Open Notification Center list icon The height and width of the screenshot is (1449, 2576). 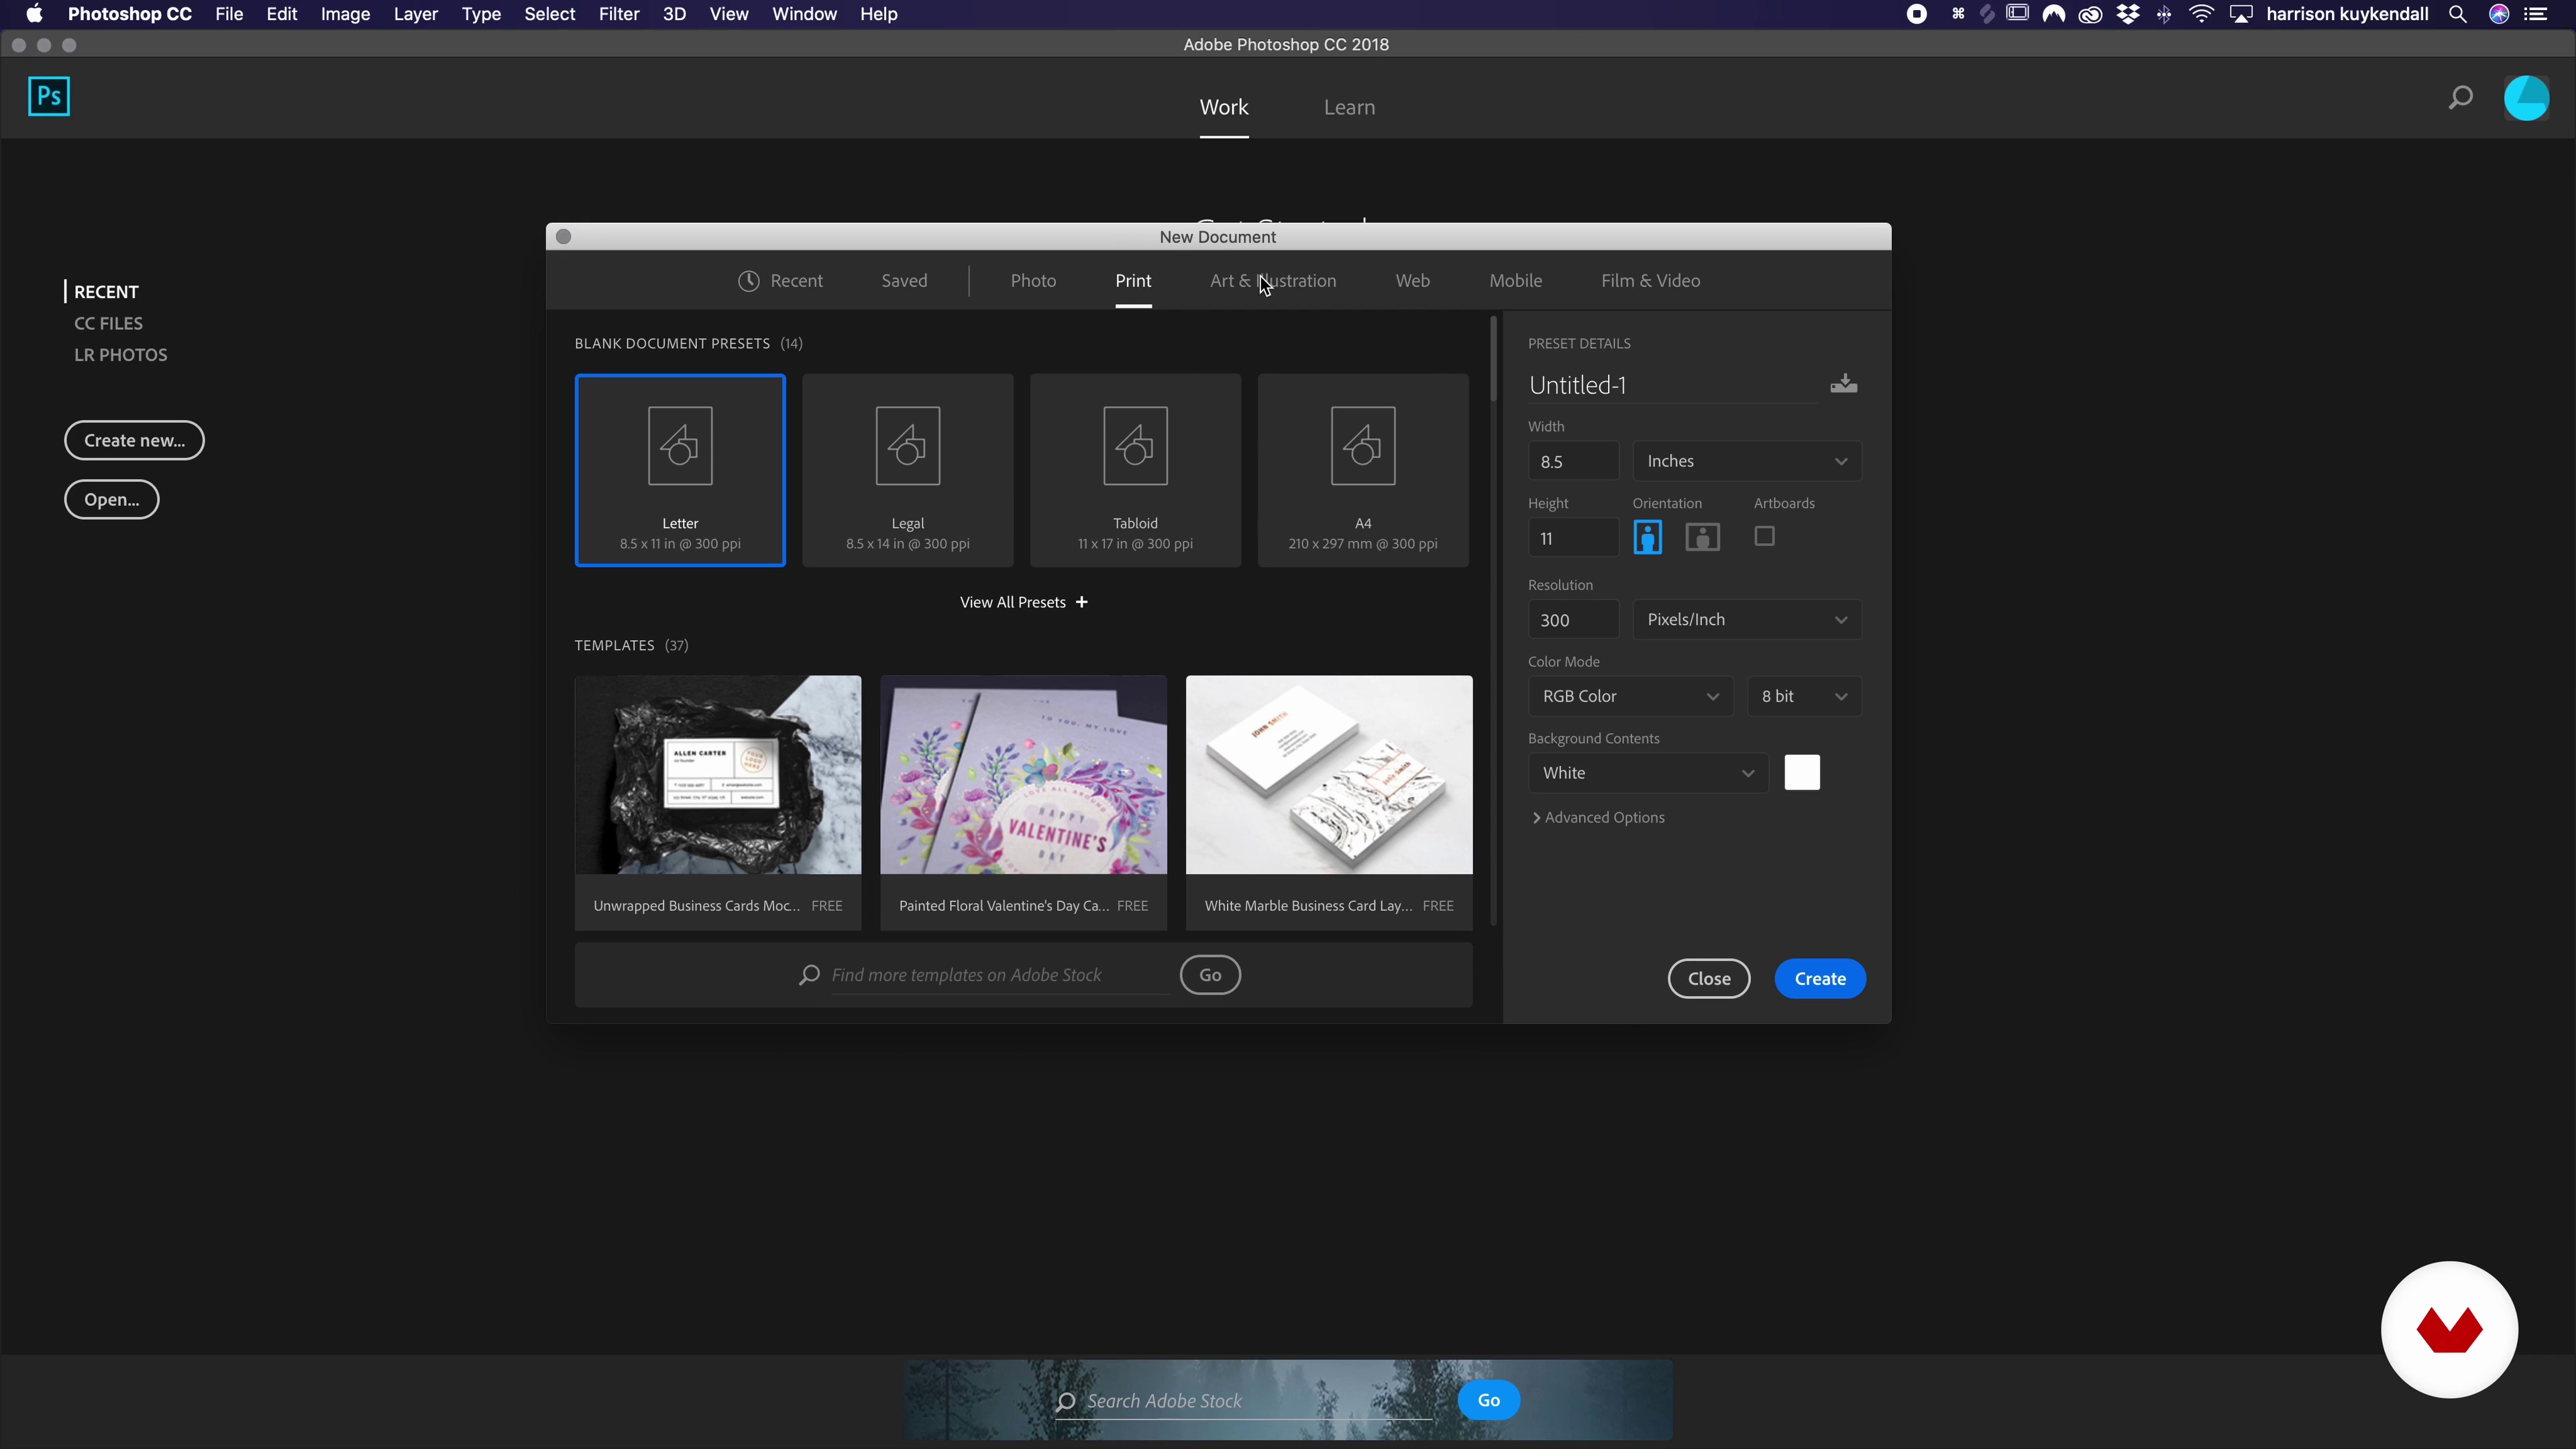2535,14
